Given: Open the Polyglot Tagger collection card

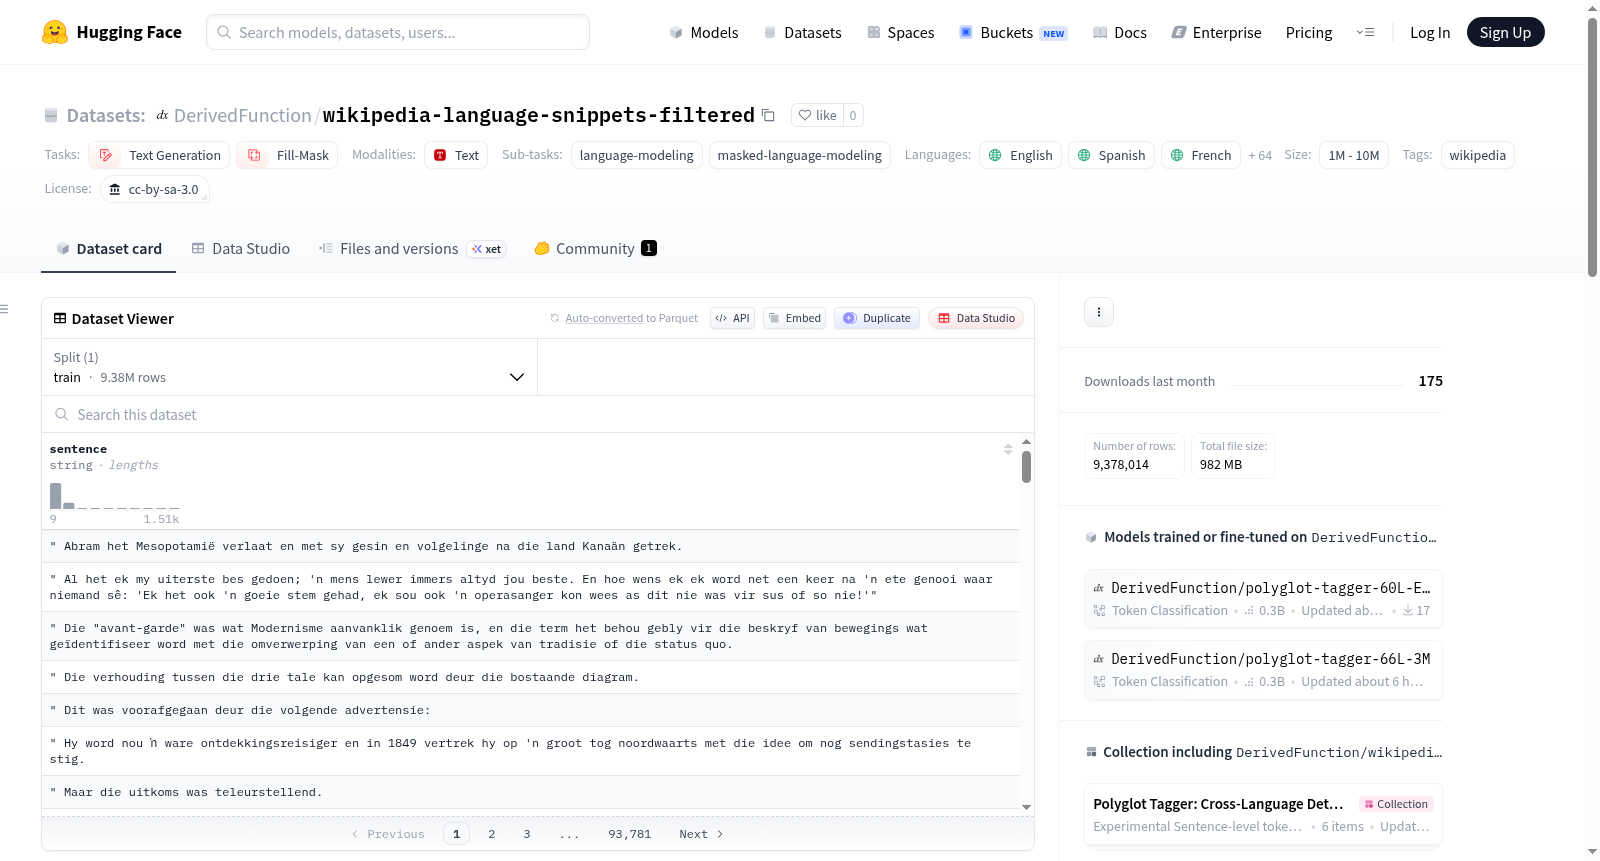Looking at the screenshot, I should tap(1263, 814).
